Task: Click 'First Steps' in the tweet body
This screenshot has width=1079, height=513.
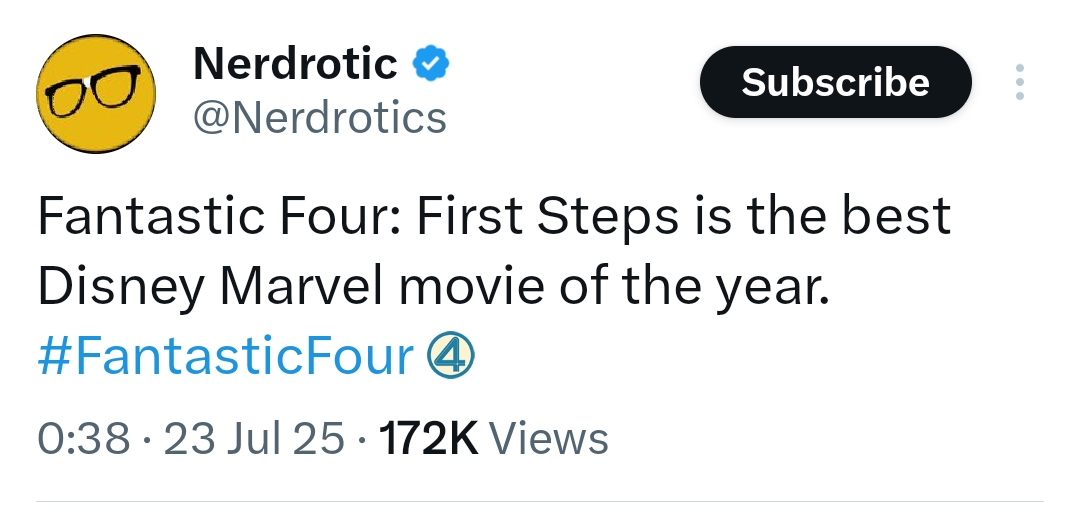Action: 547,216
